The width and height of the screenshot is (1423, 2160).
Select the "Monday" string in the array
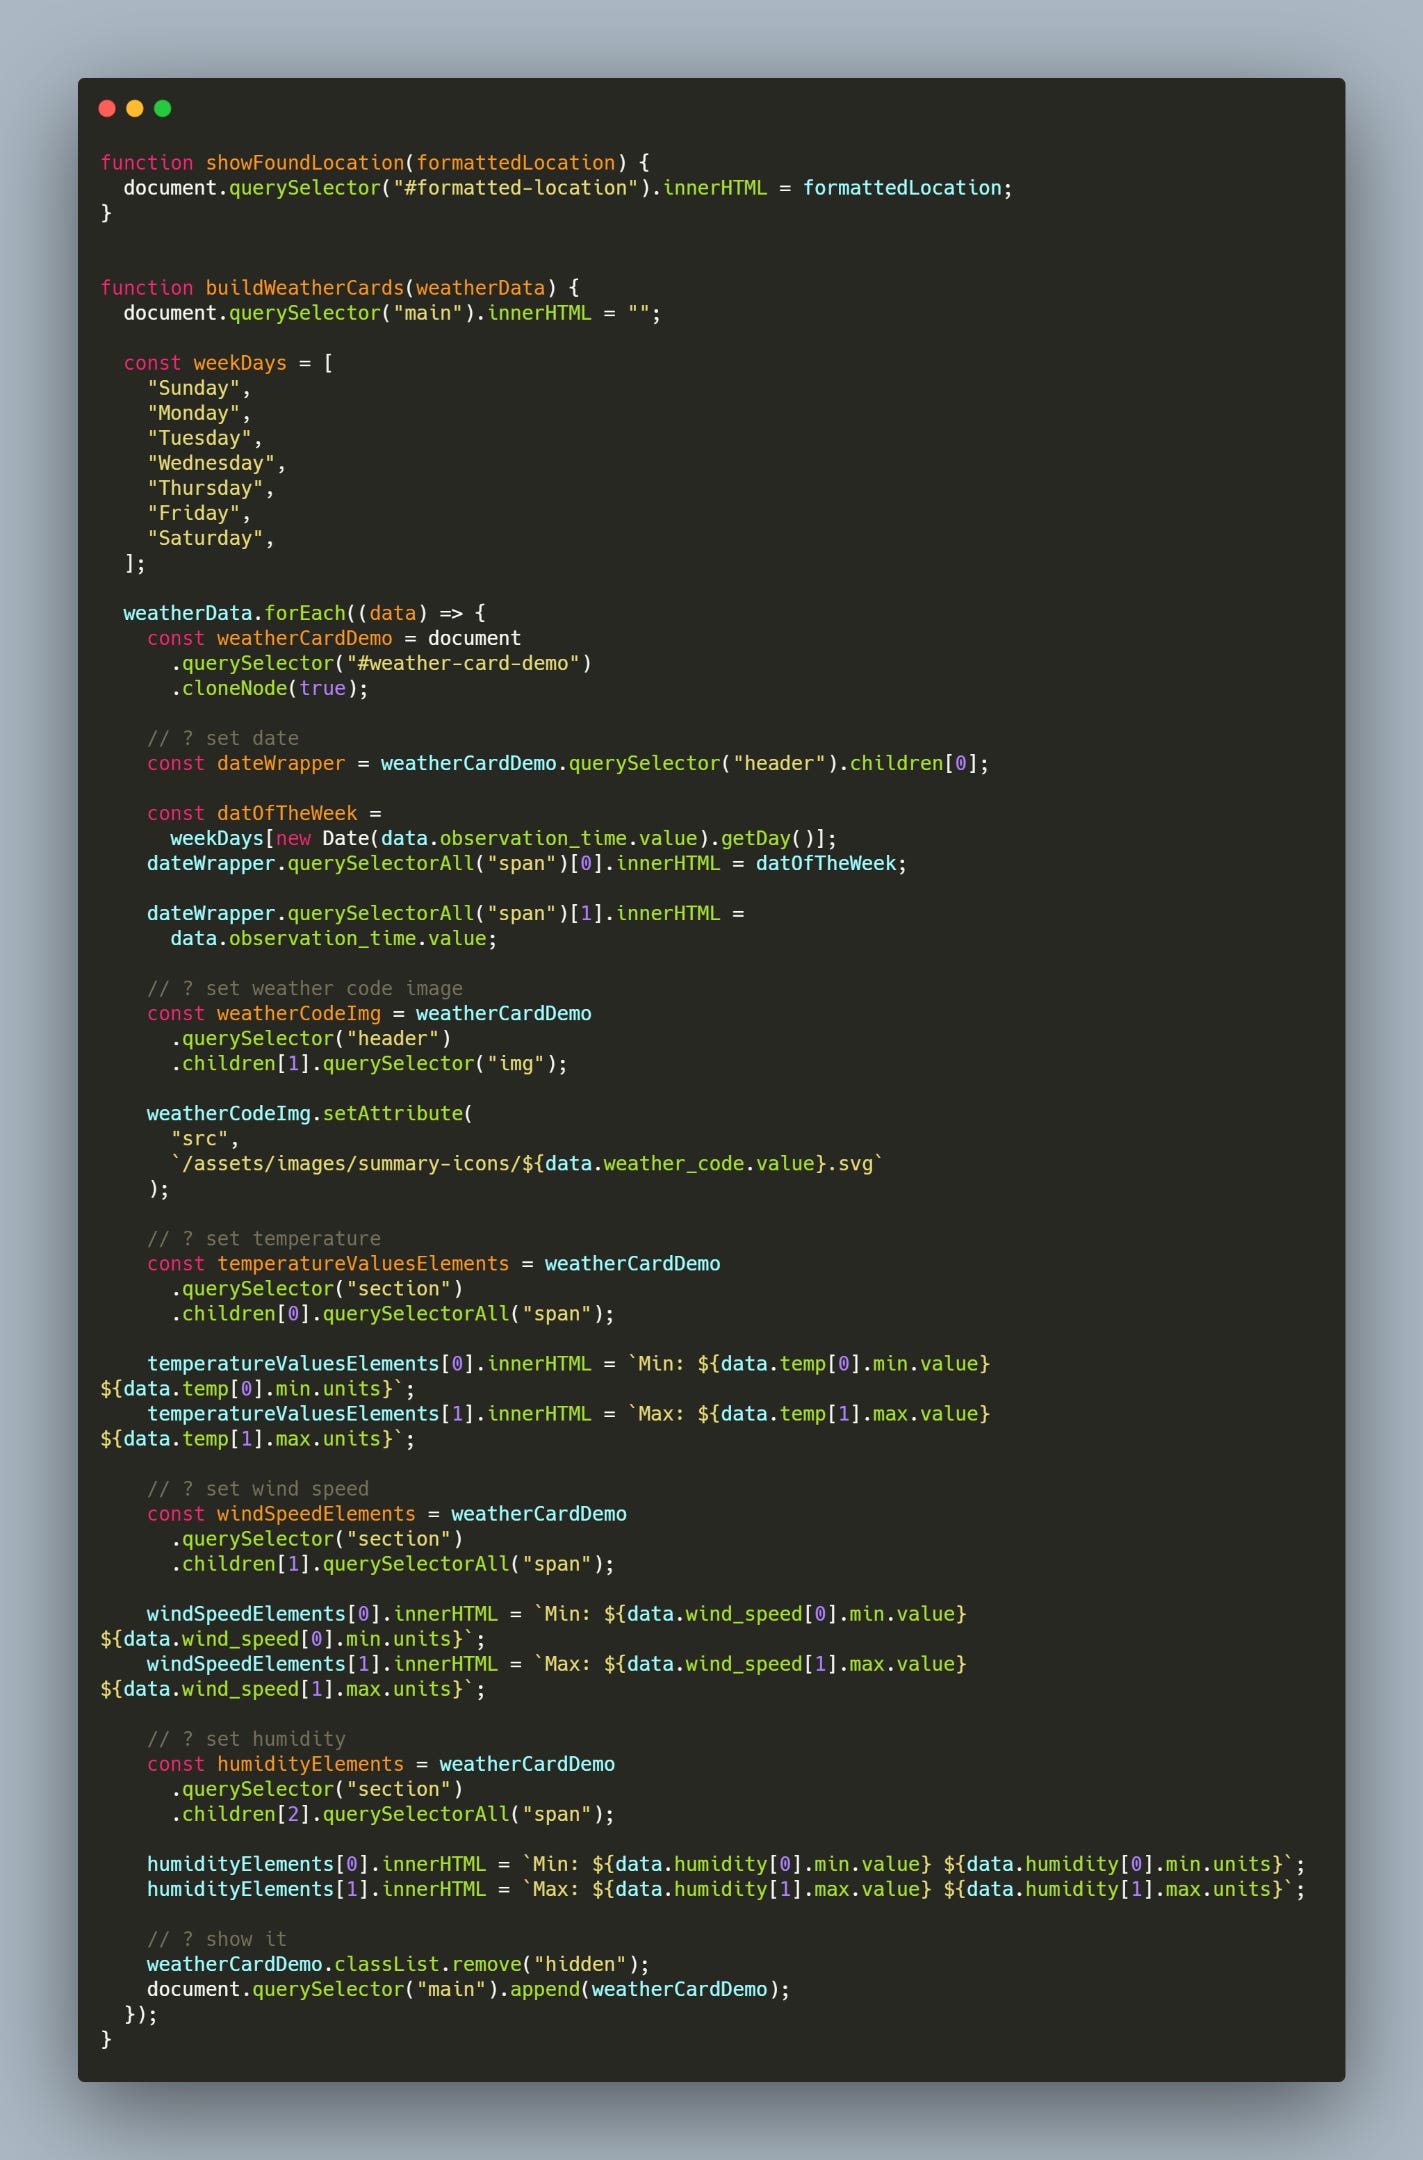click(x=194, y=413)
